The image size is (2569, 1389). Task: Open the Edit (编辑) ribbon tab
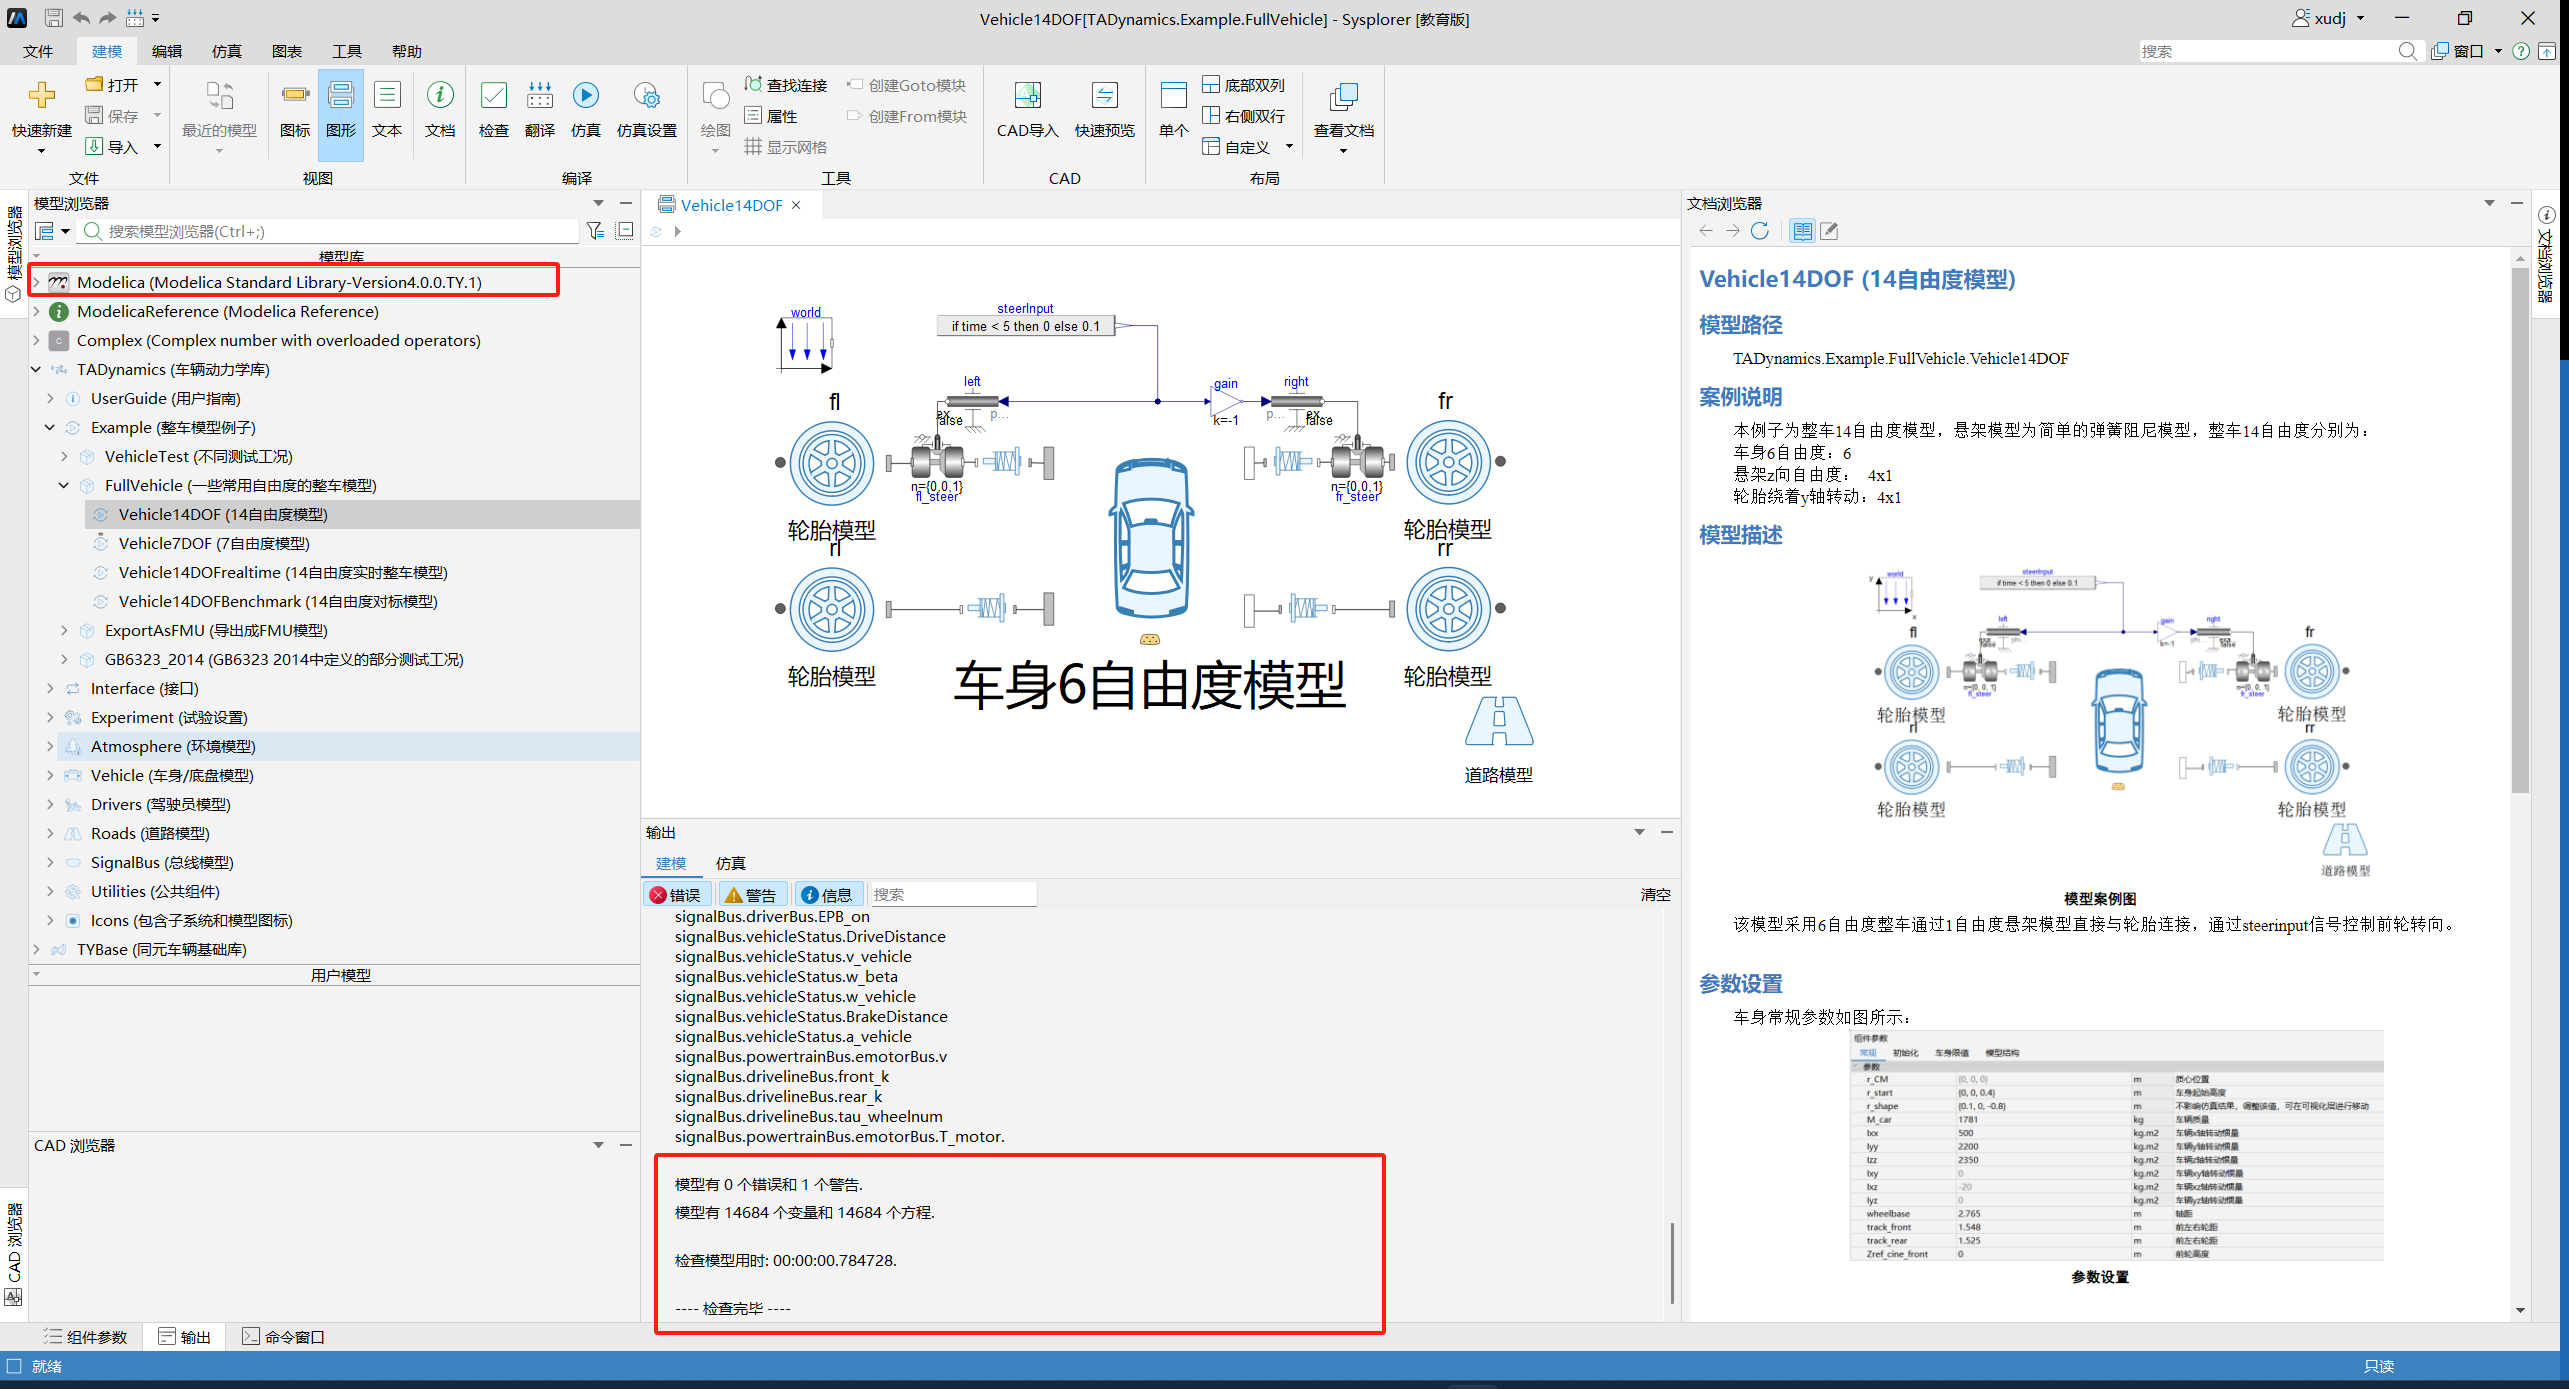(167, 51)
